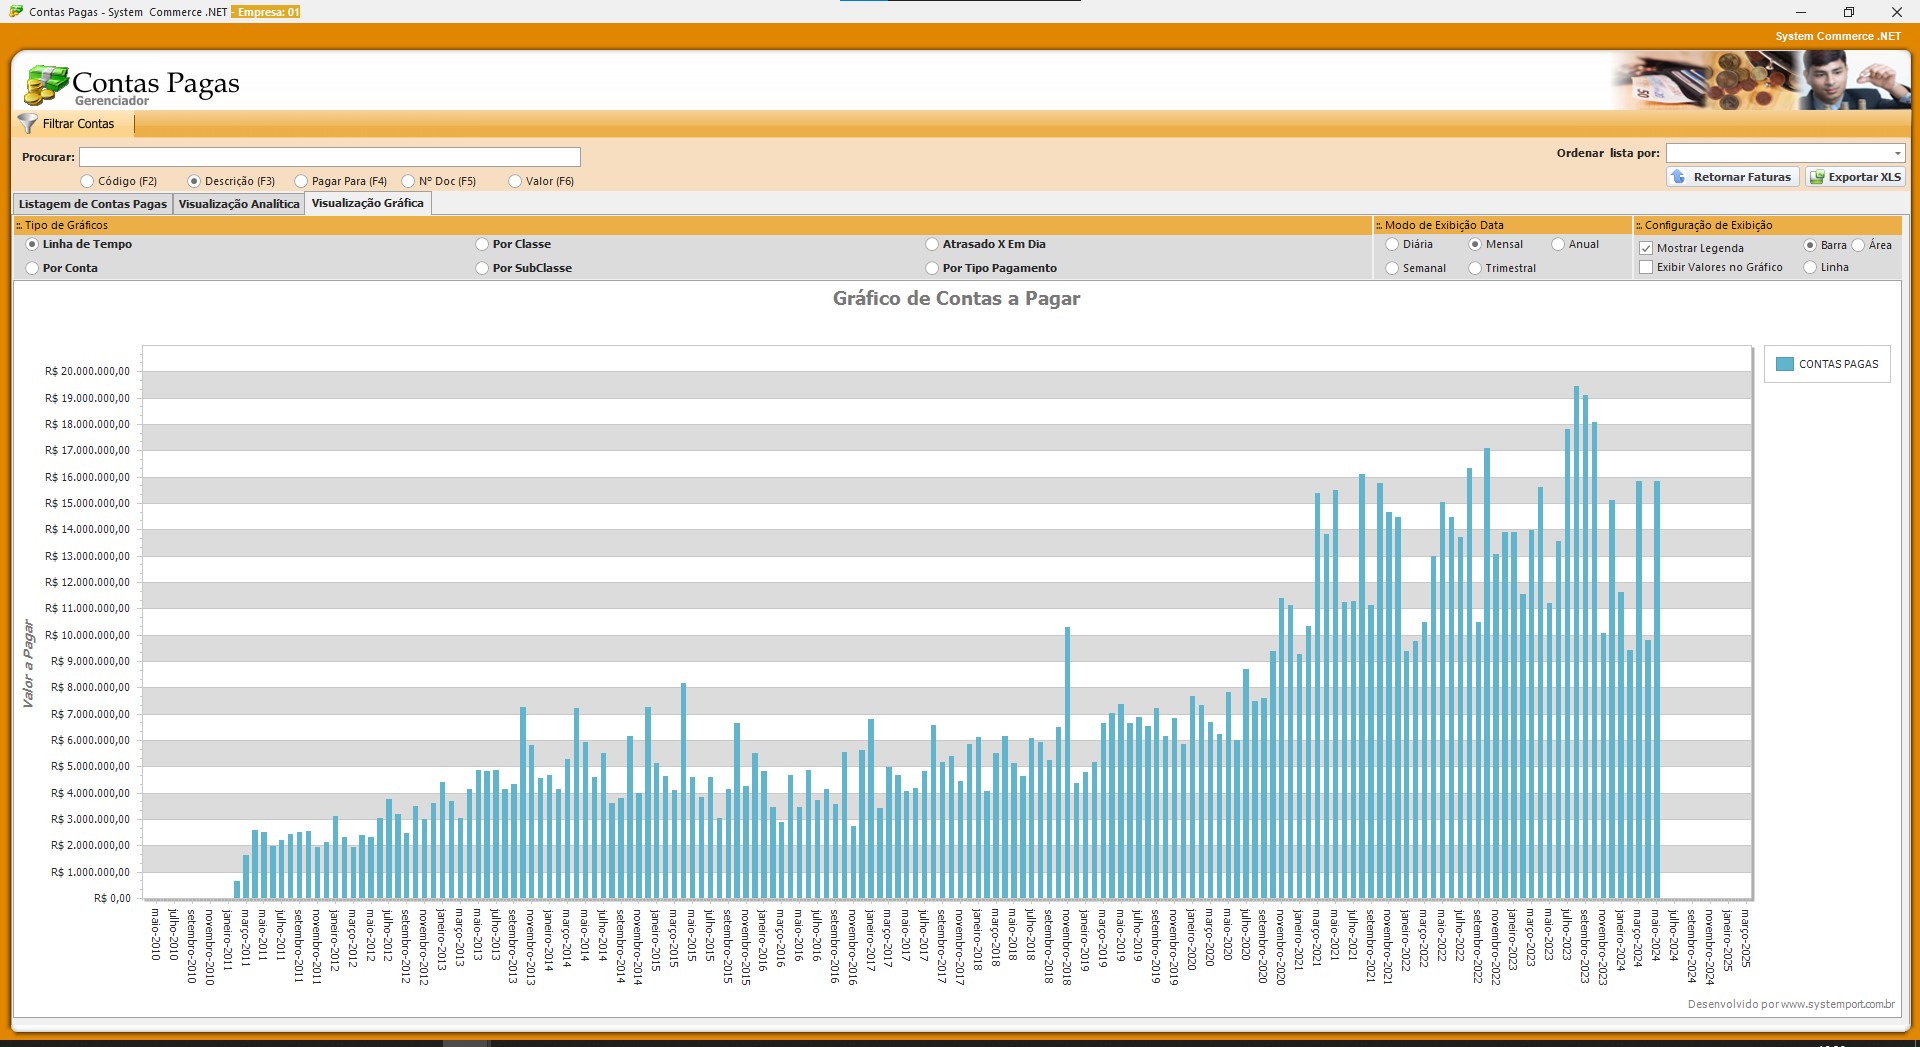
Task: Select the Anual date display mode
Action: (1558, 245)
